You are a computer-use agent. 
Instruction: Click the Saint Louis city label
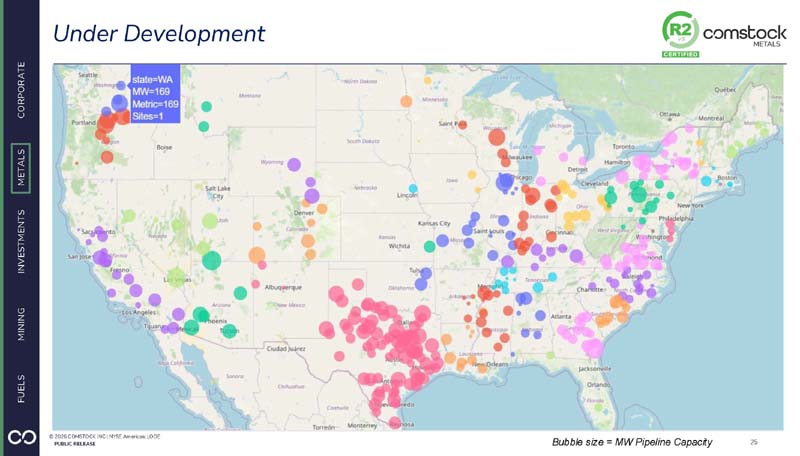pyautogui.click(x=489, y=231)
